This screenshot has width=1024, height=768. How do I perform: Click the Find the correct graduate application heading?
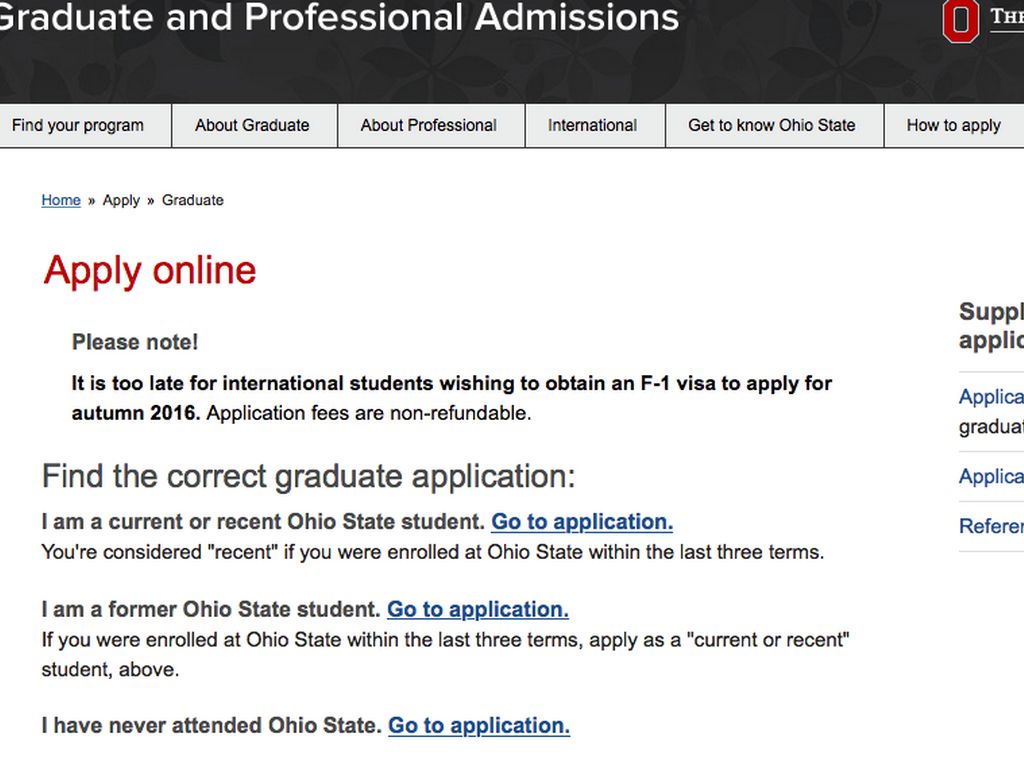pos(308,476)
